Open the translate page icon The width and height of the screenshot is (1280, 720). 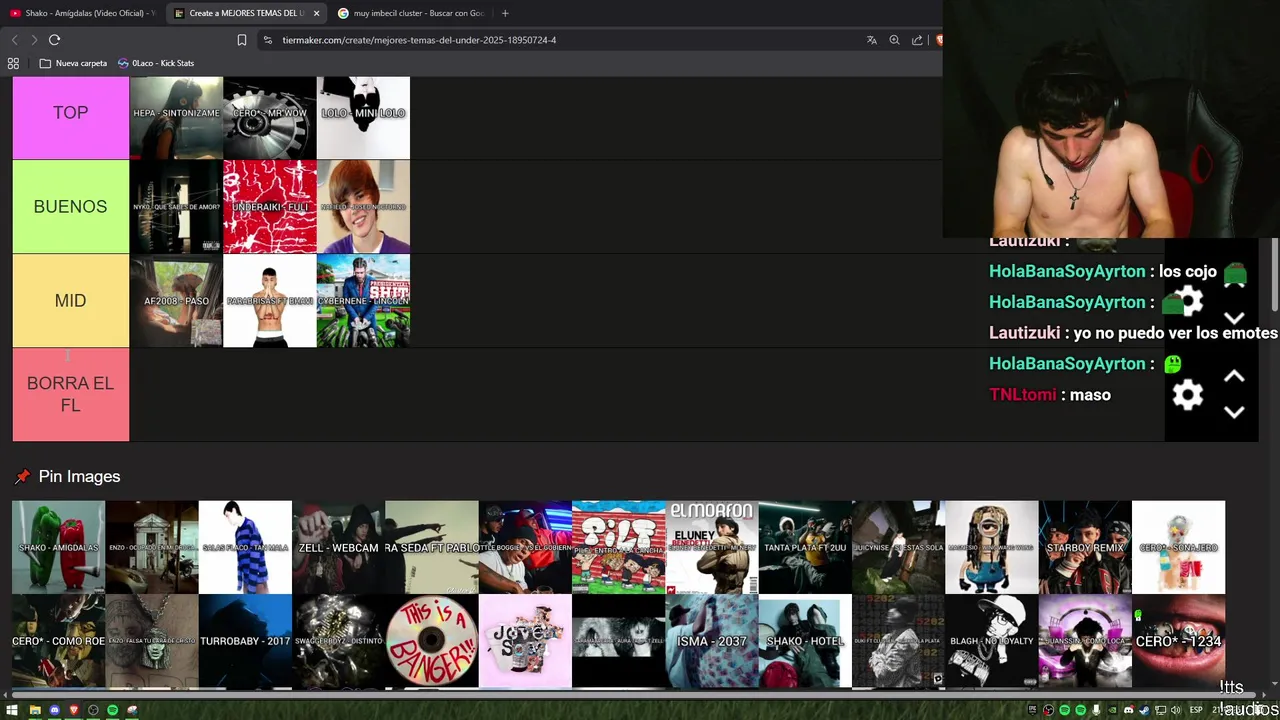[x=872, y=40]
